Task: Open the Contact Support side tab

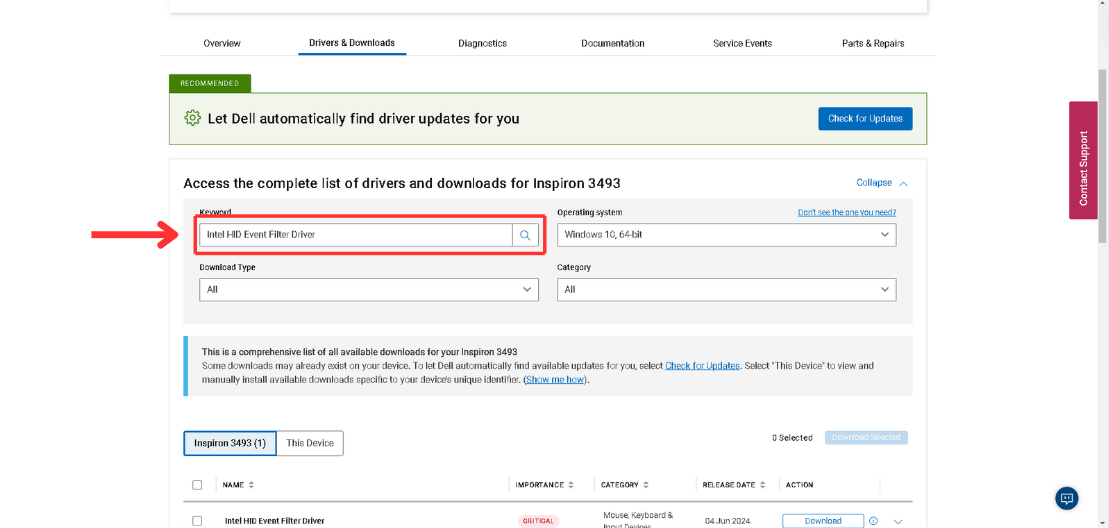Action: (x=1083, y=160)
